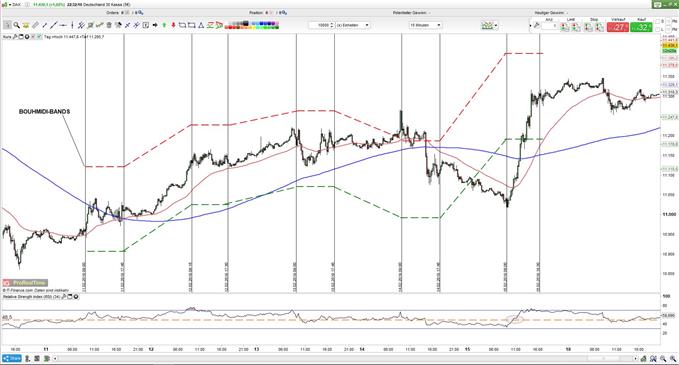679x365 pixels.
Task: Open the Einheiten units dropdown
Action: point(353,26)
